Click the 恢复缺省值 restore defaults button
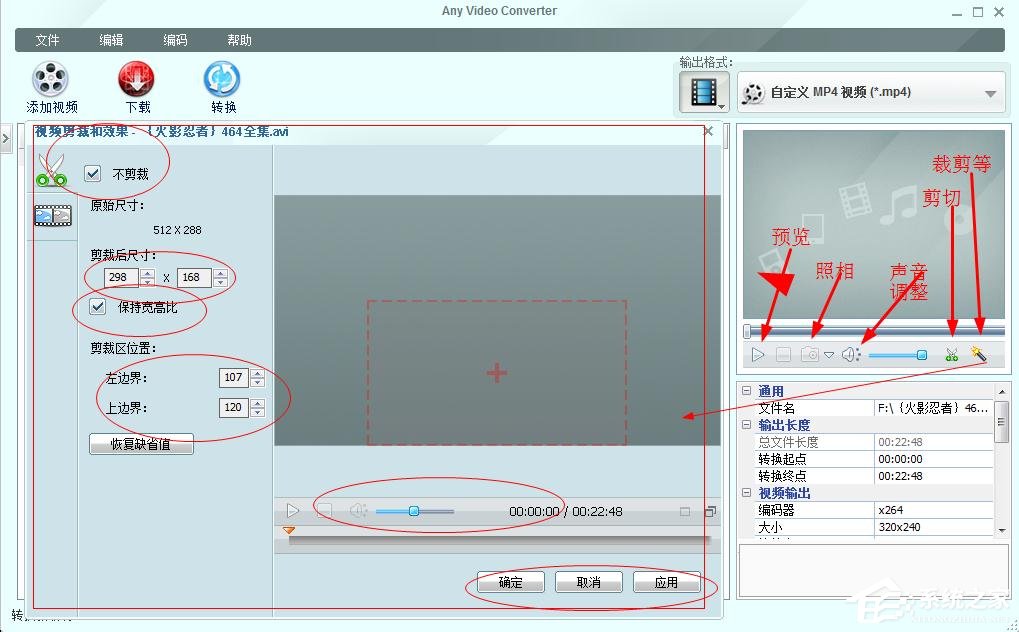The height and width of the screenshot is (632, 1019). coord(140,443)
